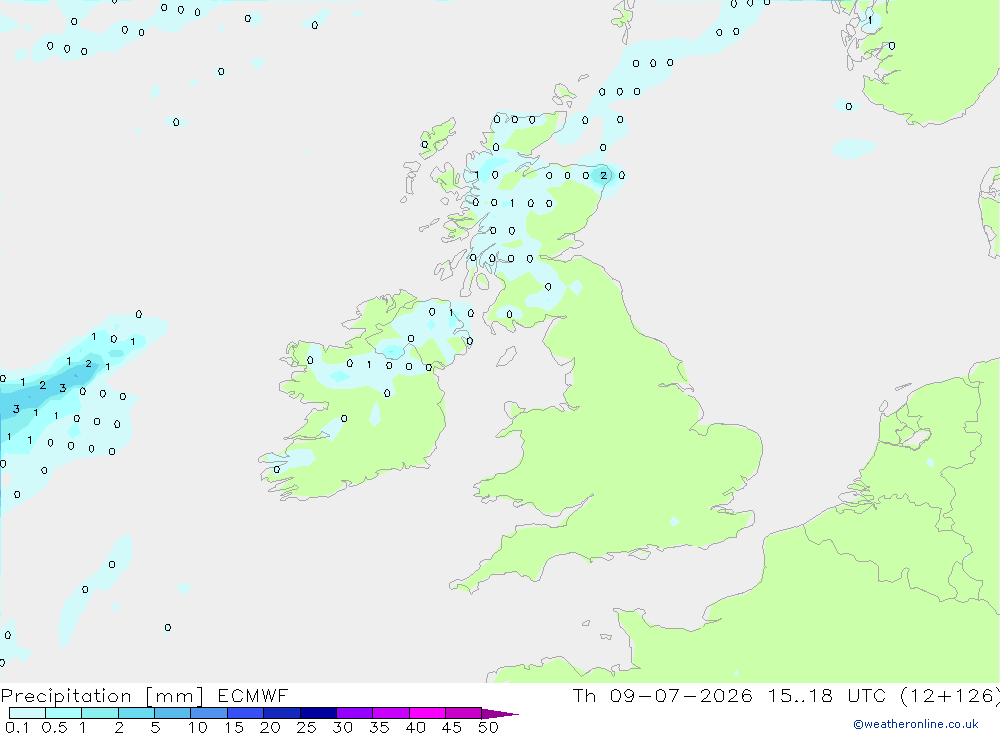
Task: Click the above-50 mm legend arrow tip
Action: 500,713
